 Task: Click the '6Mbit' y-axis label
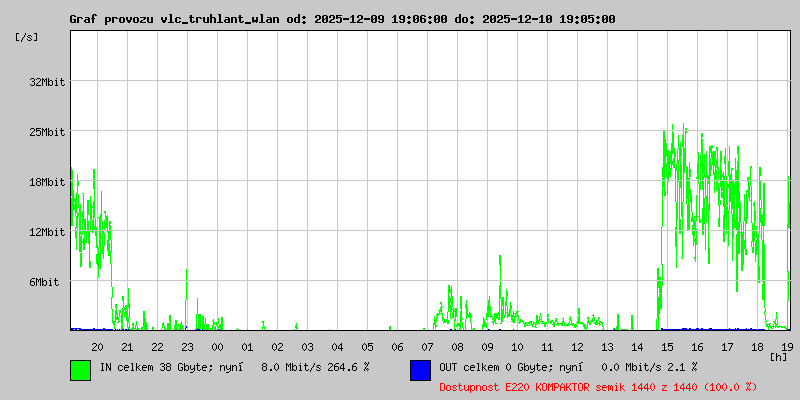[44, 282]
